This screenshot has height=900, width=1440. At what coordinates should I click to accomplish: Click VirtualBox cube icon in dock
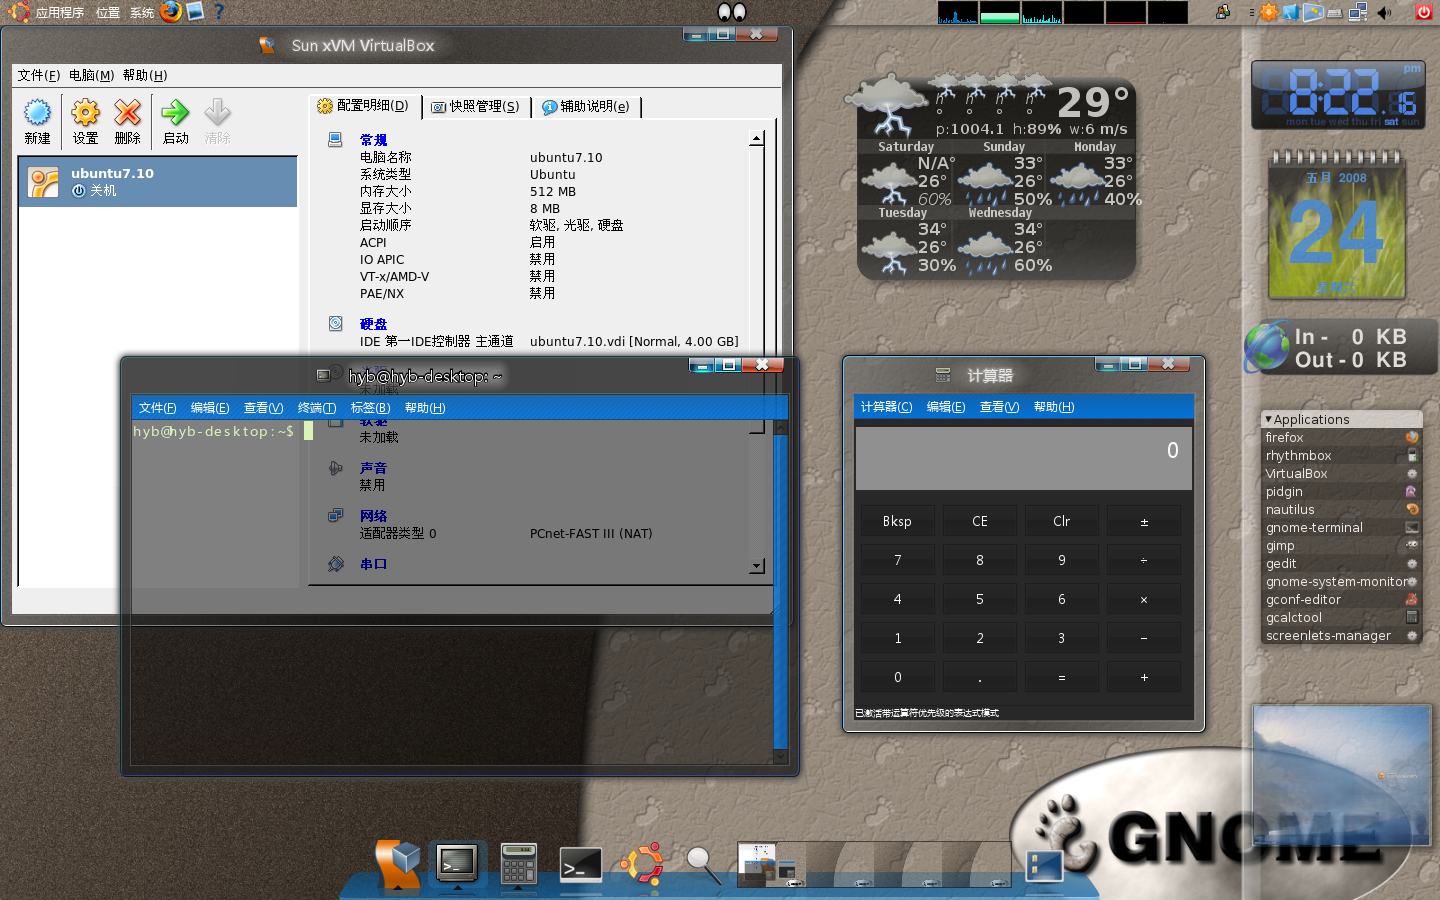point(398,864)
